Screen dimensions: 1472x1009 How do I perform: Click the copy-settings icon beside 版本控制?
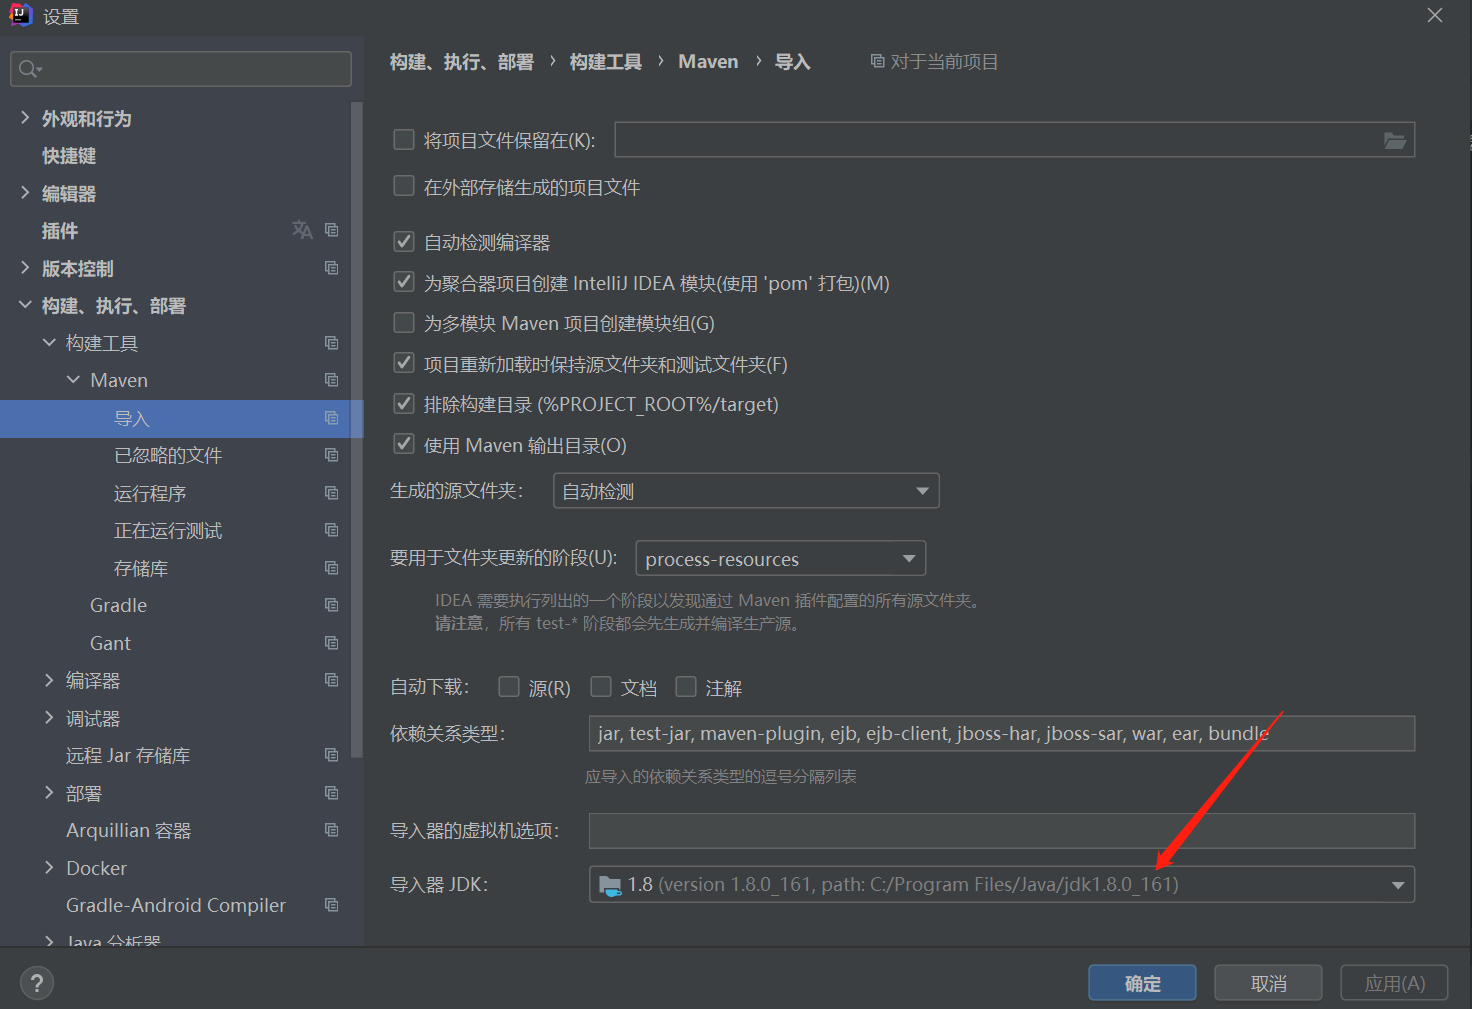pos(331,268)
